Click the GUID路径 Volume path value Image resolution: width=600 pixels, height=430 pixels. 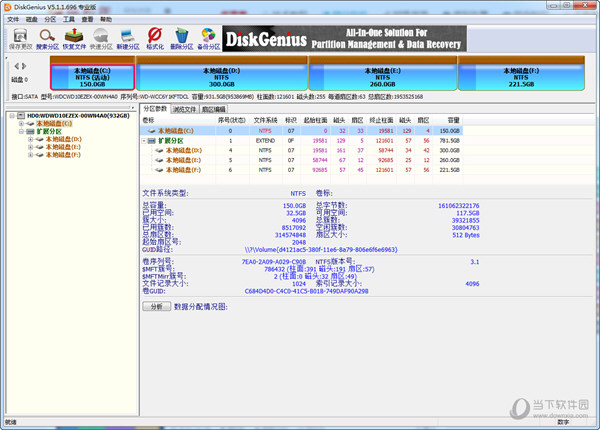click(321, 250)
